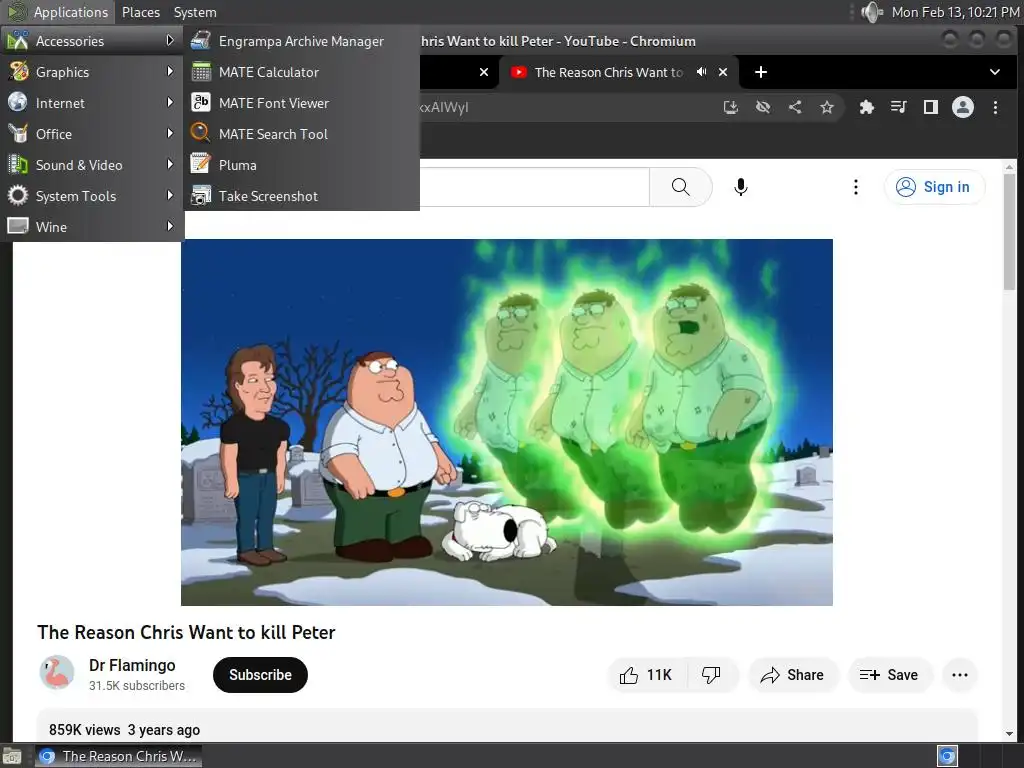
Task: Open the Applications menu
Action: point(57,12)
